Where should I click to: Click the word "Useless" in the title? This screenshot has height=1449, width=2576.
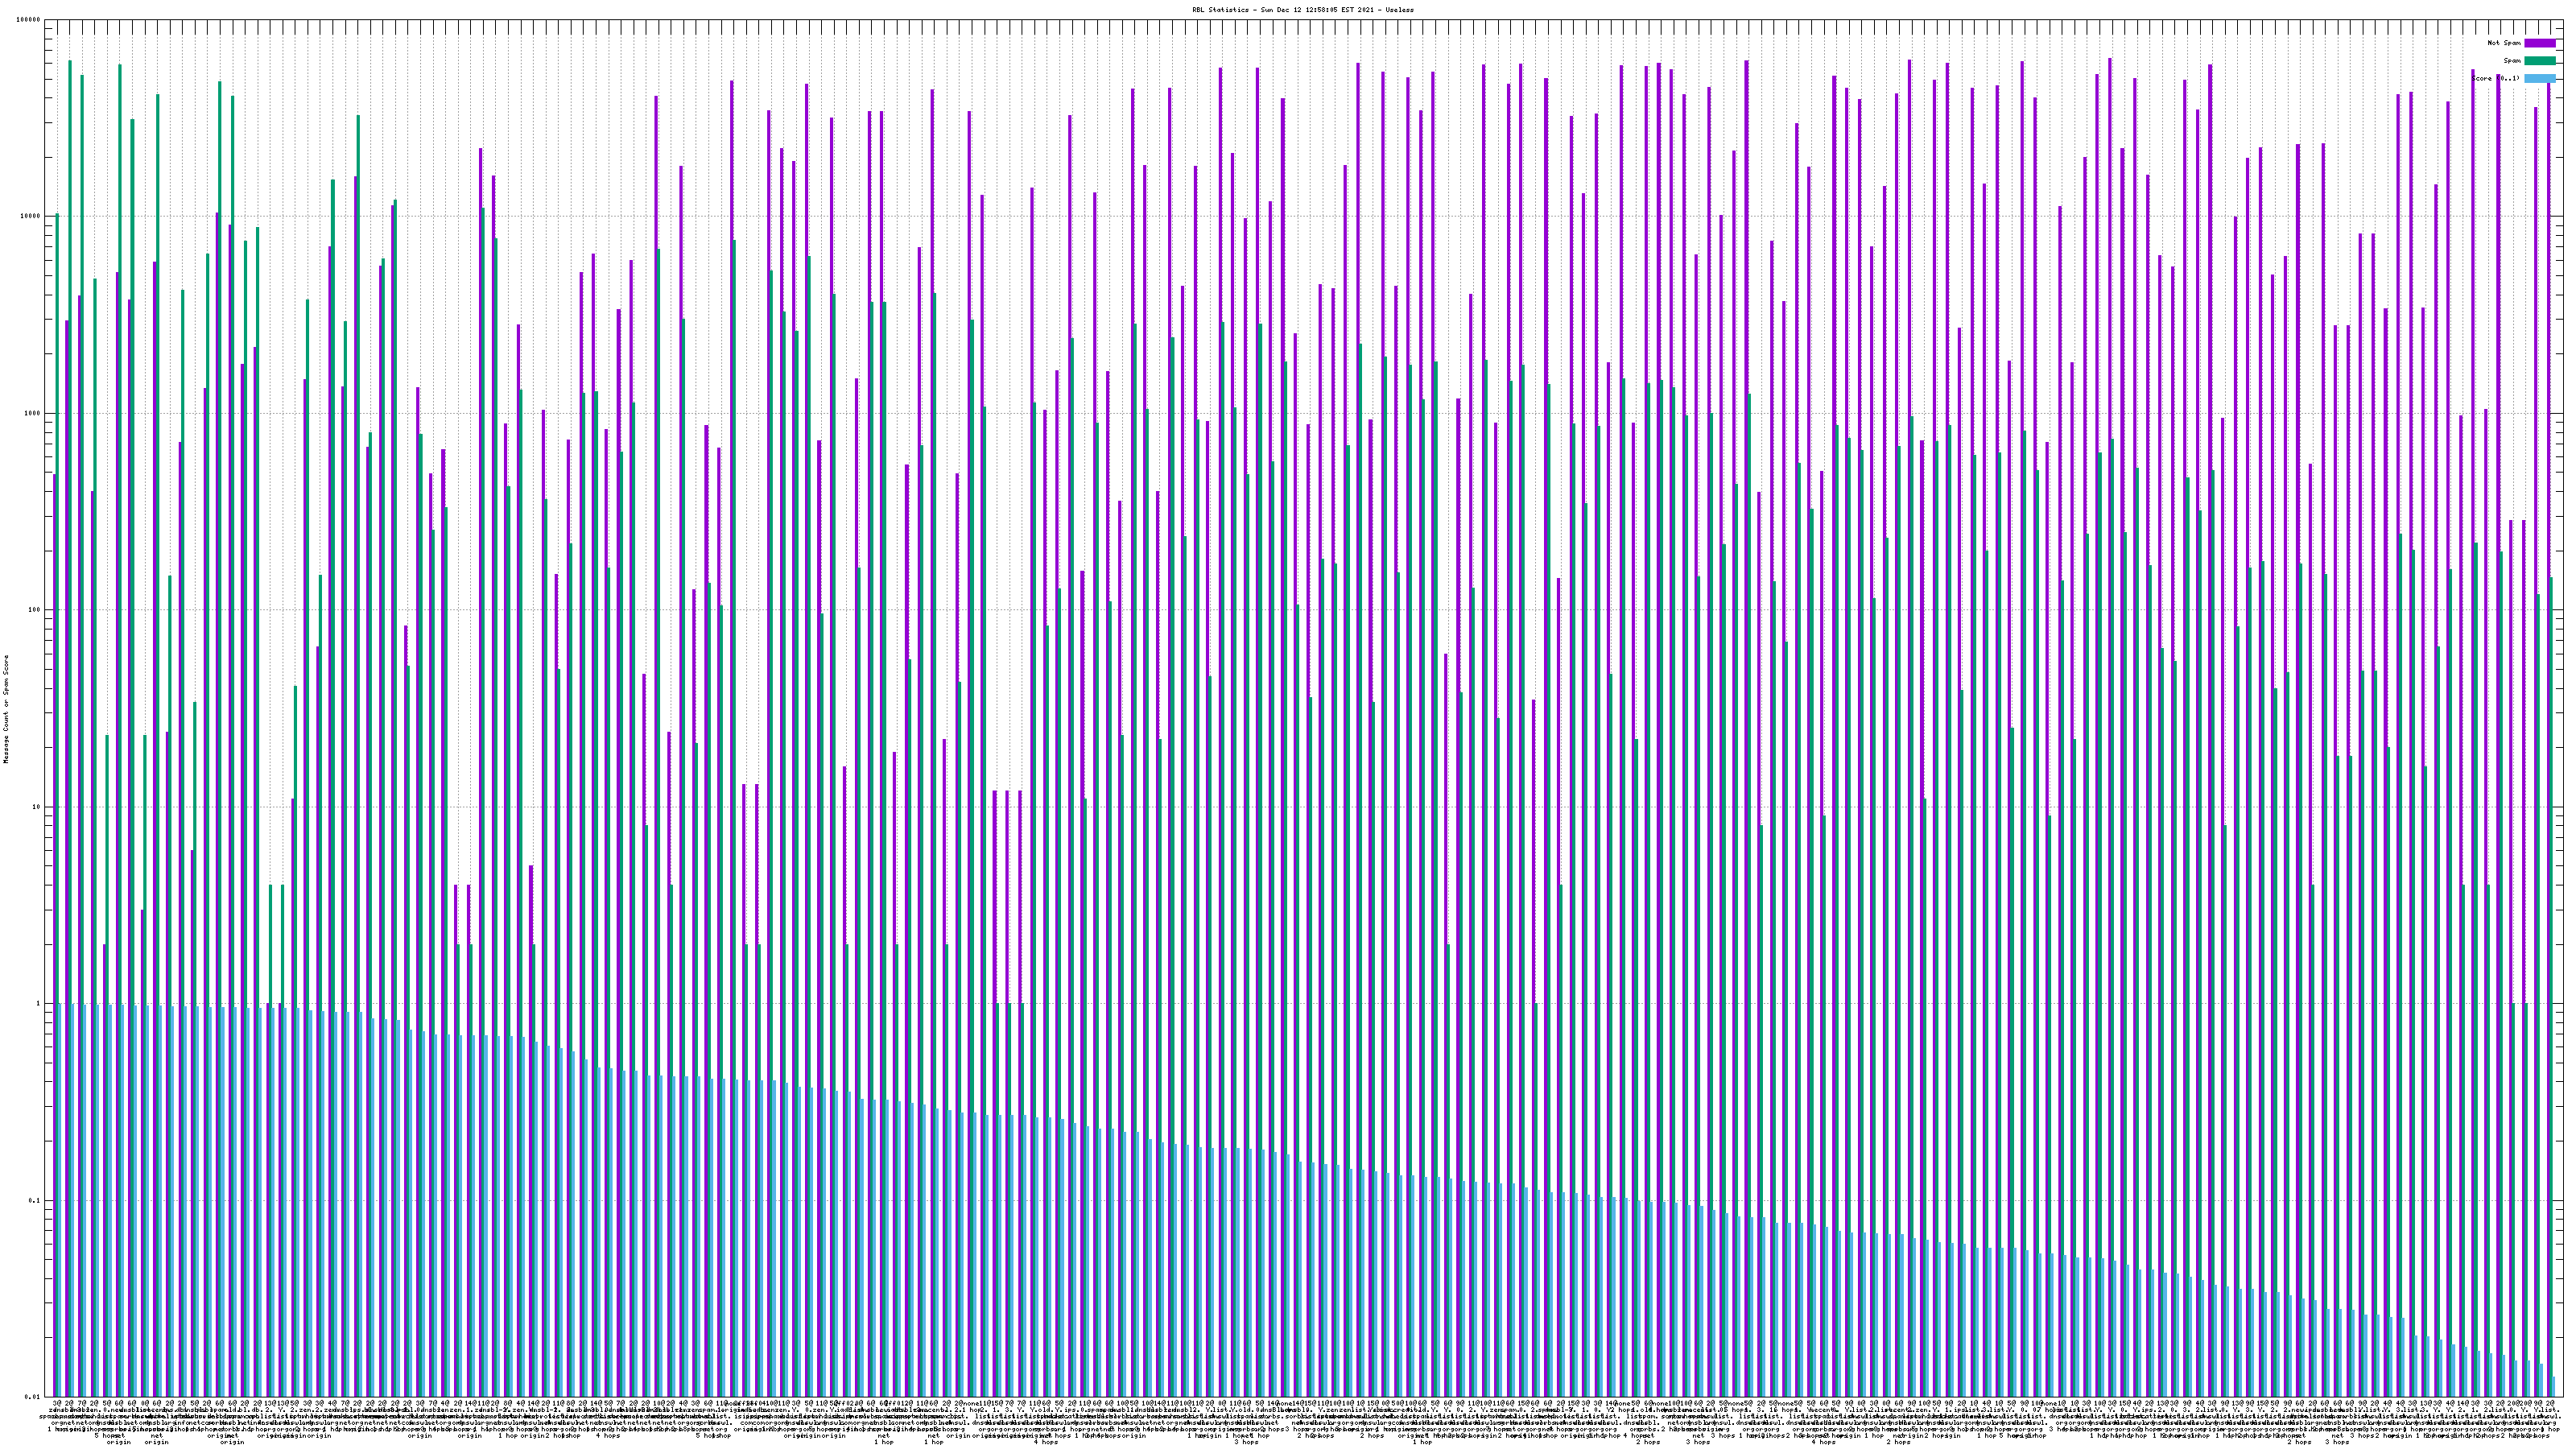point(1400,10)
